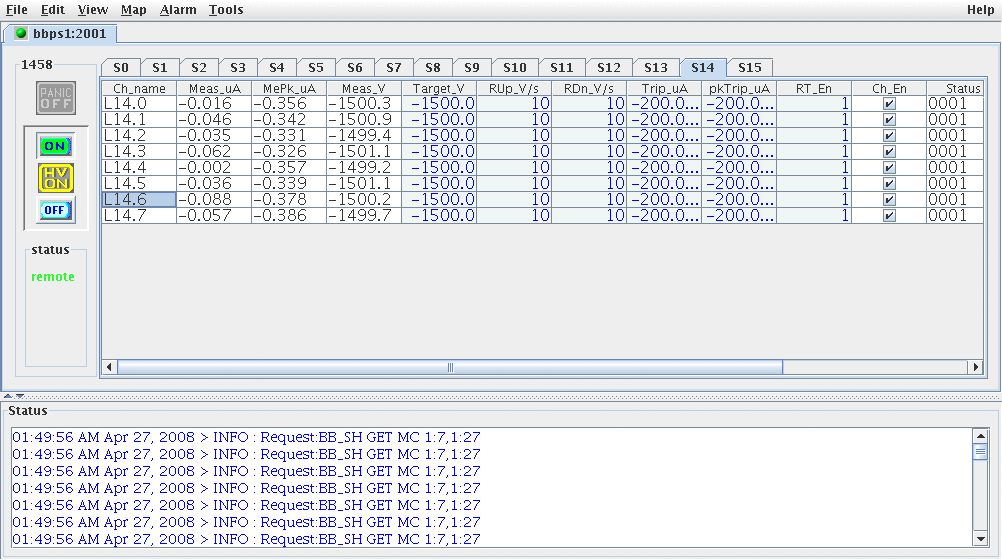1002x560 pixels.
Task: Click the Target_V column header
Action: [439, 88]
